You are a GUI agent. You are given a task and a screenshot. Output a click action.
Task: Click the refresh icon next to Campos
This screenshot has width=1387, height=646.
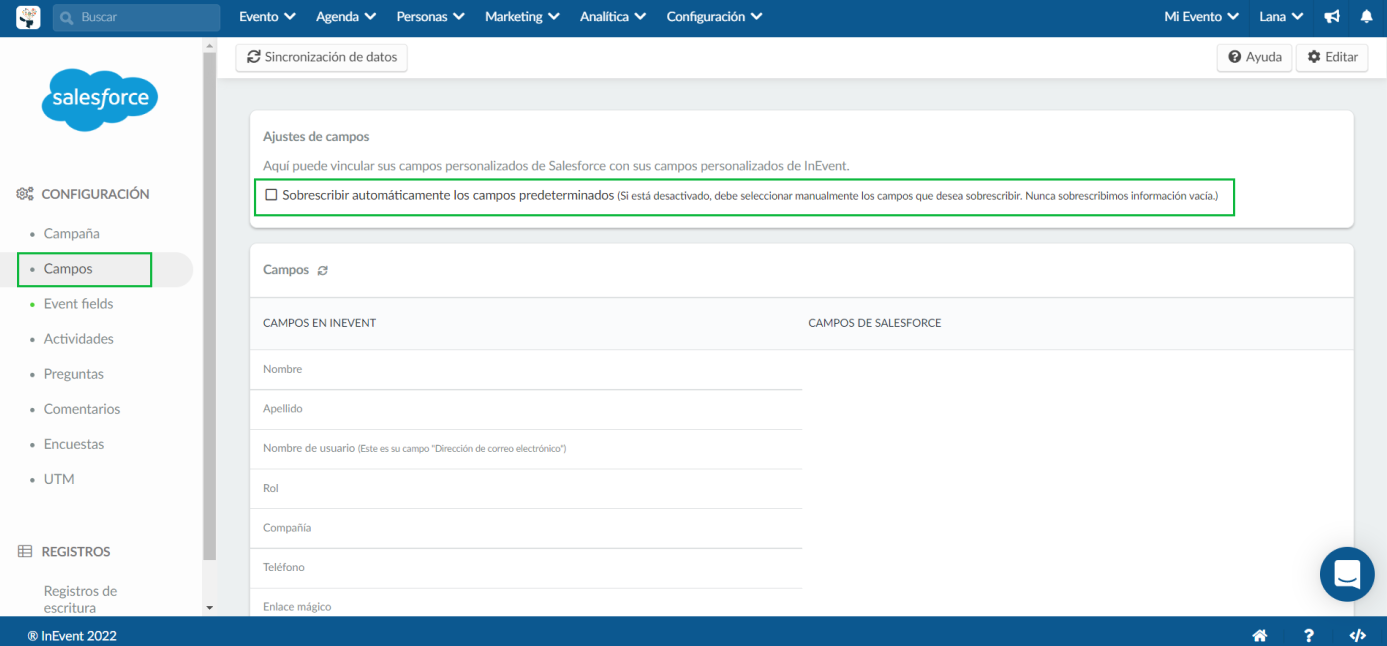[322, 270]
